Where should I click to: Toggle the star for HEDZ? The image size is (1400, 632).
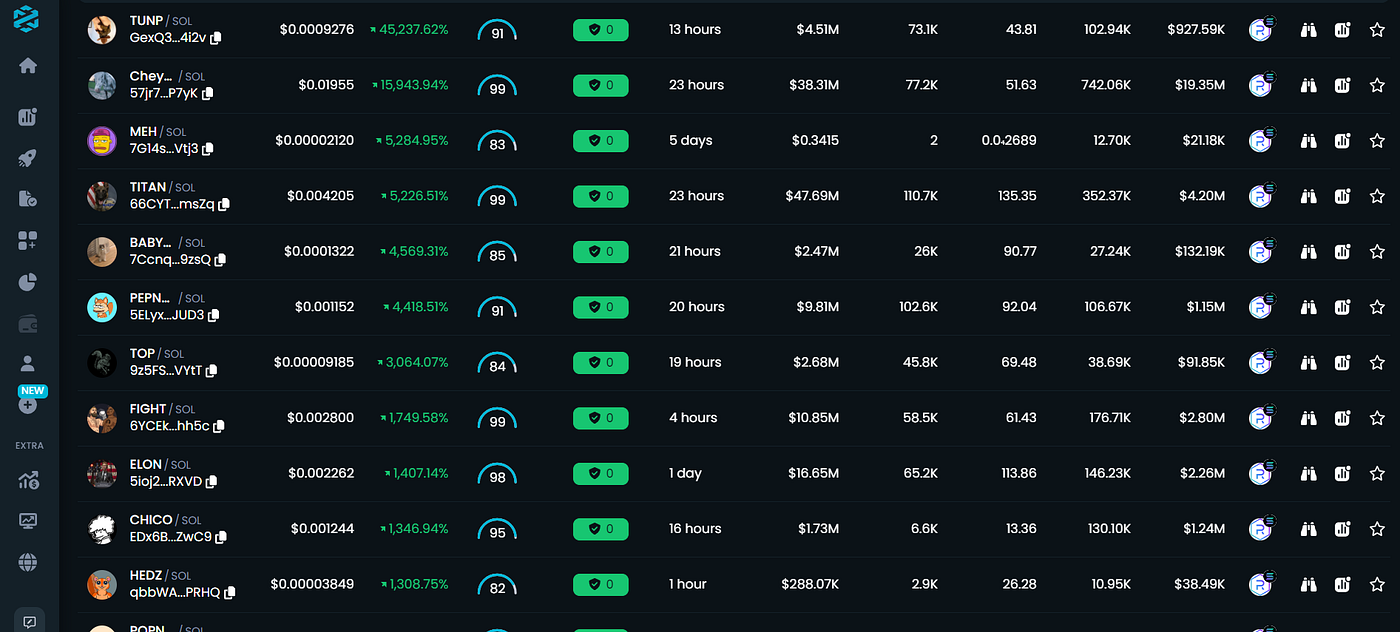(x=1377, y=584)
